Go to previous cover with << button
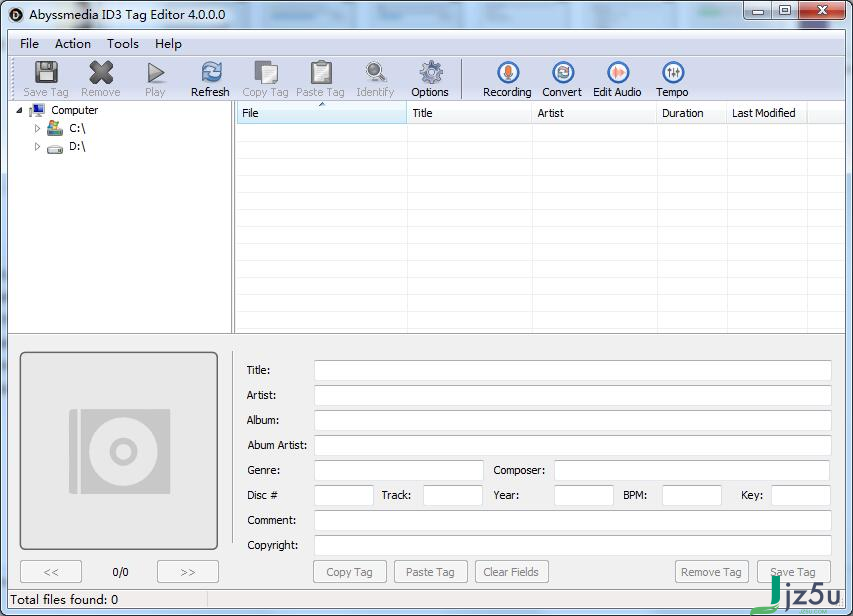This screenshot has height=616, width=853. [x=51, y=572]
